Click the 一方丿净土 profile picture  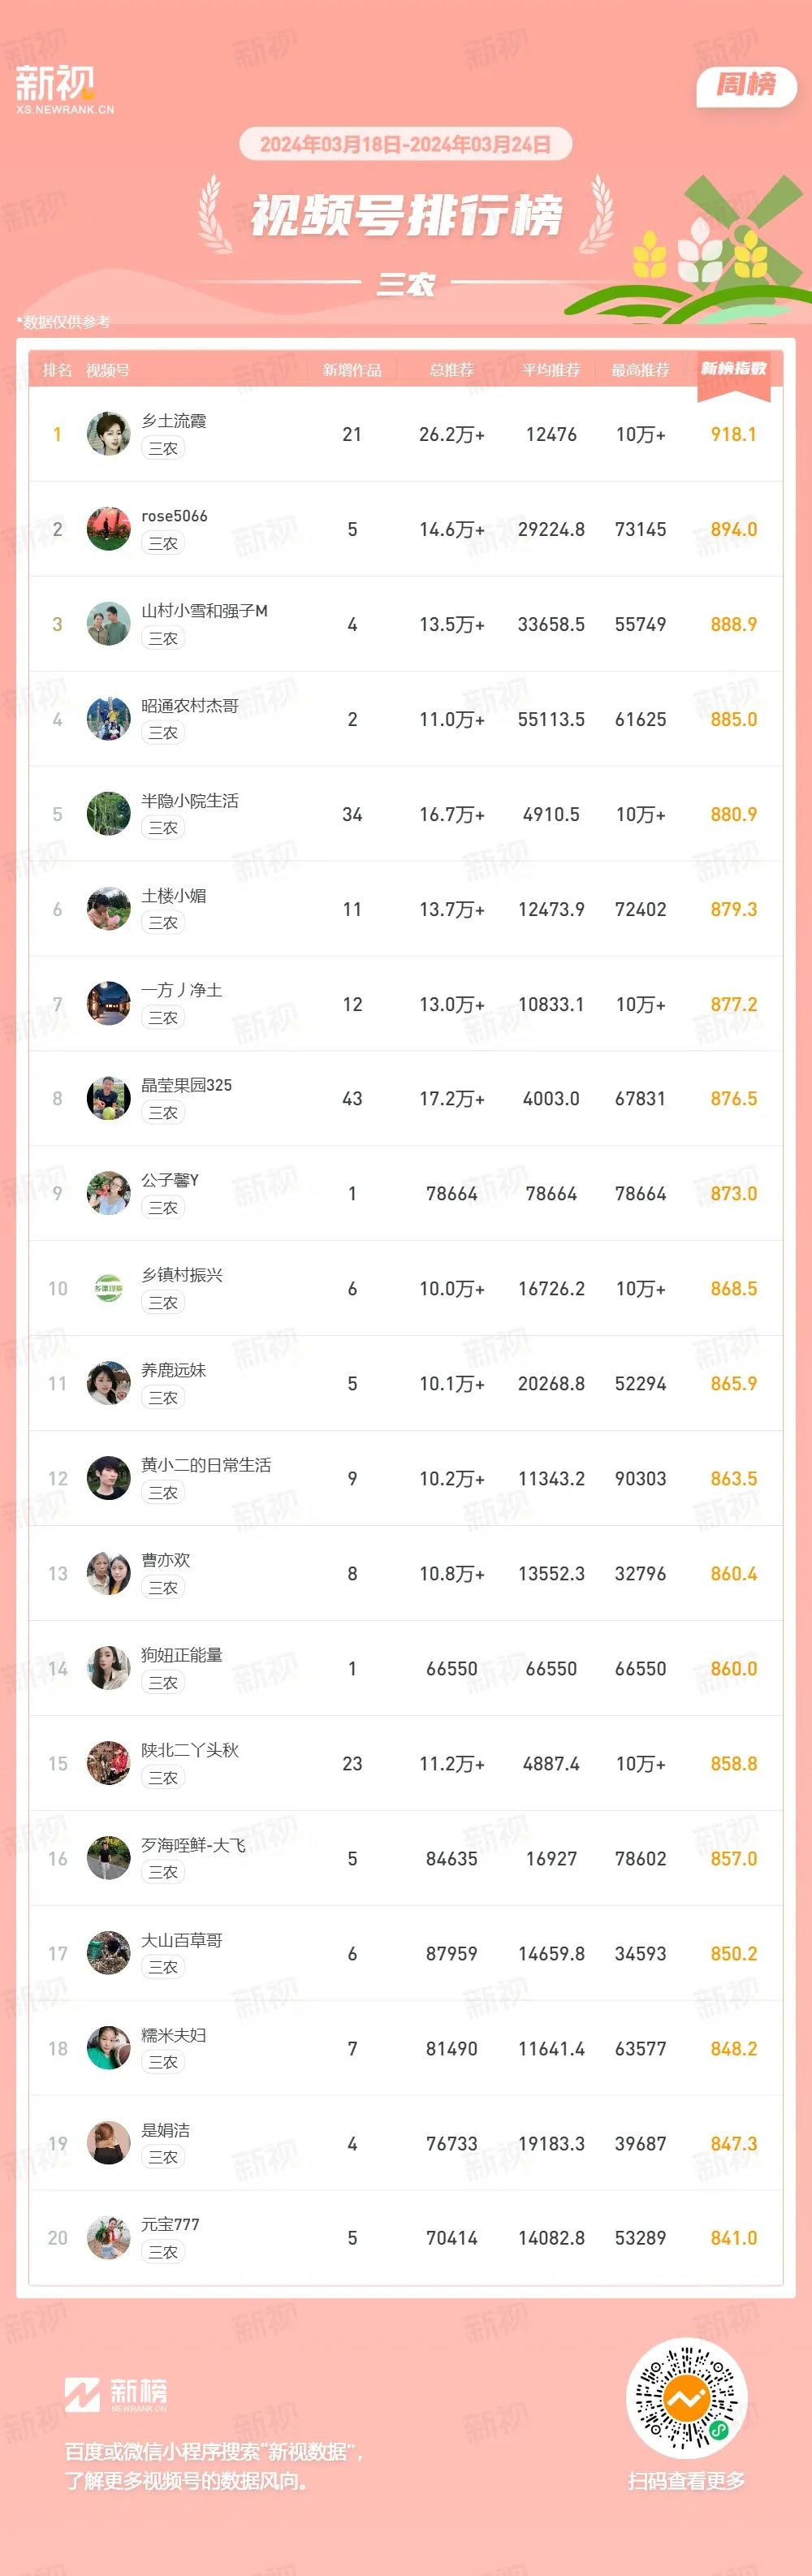[108, 1004]
